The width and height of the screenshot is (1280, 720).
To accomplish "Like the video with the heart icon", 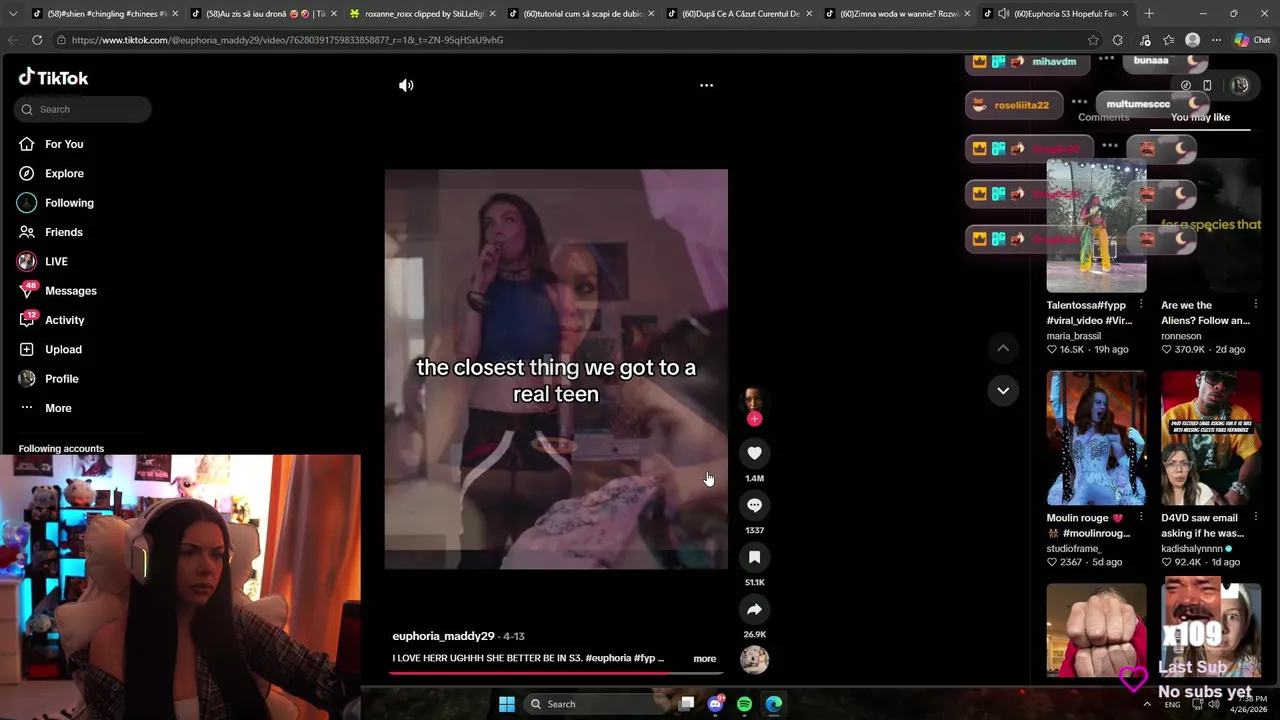I will click(x=754, y=453).
